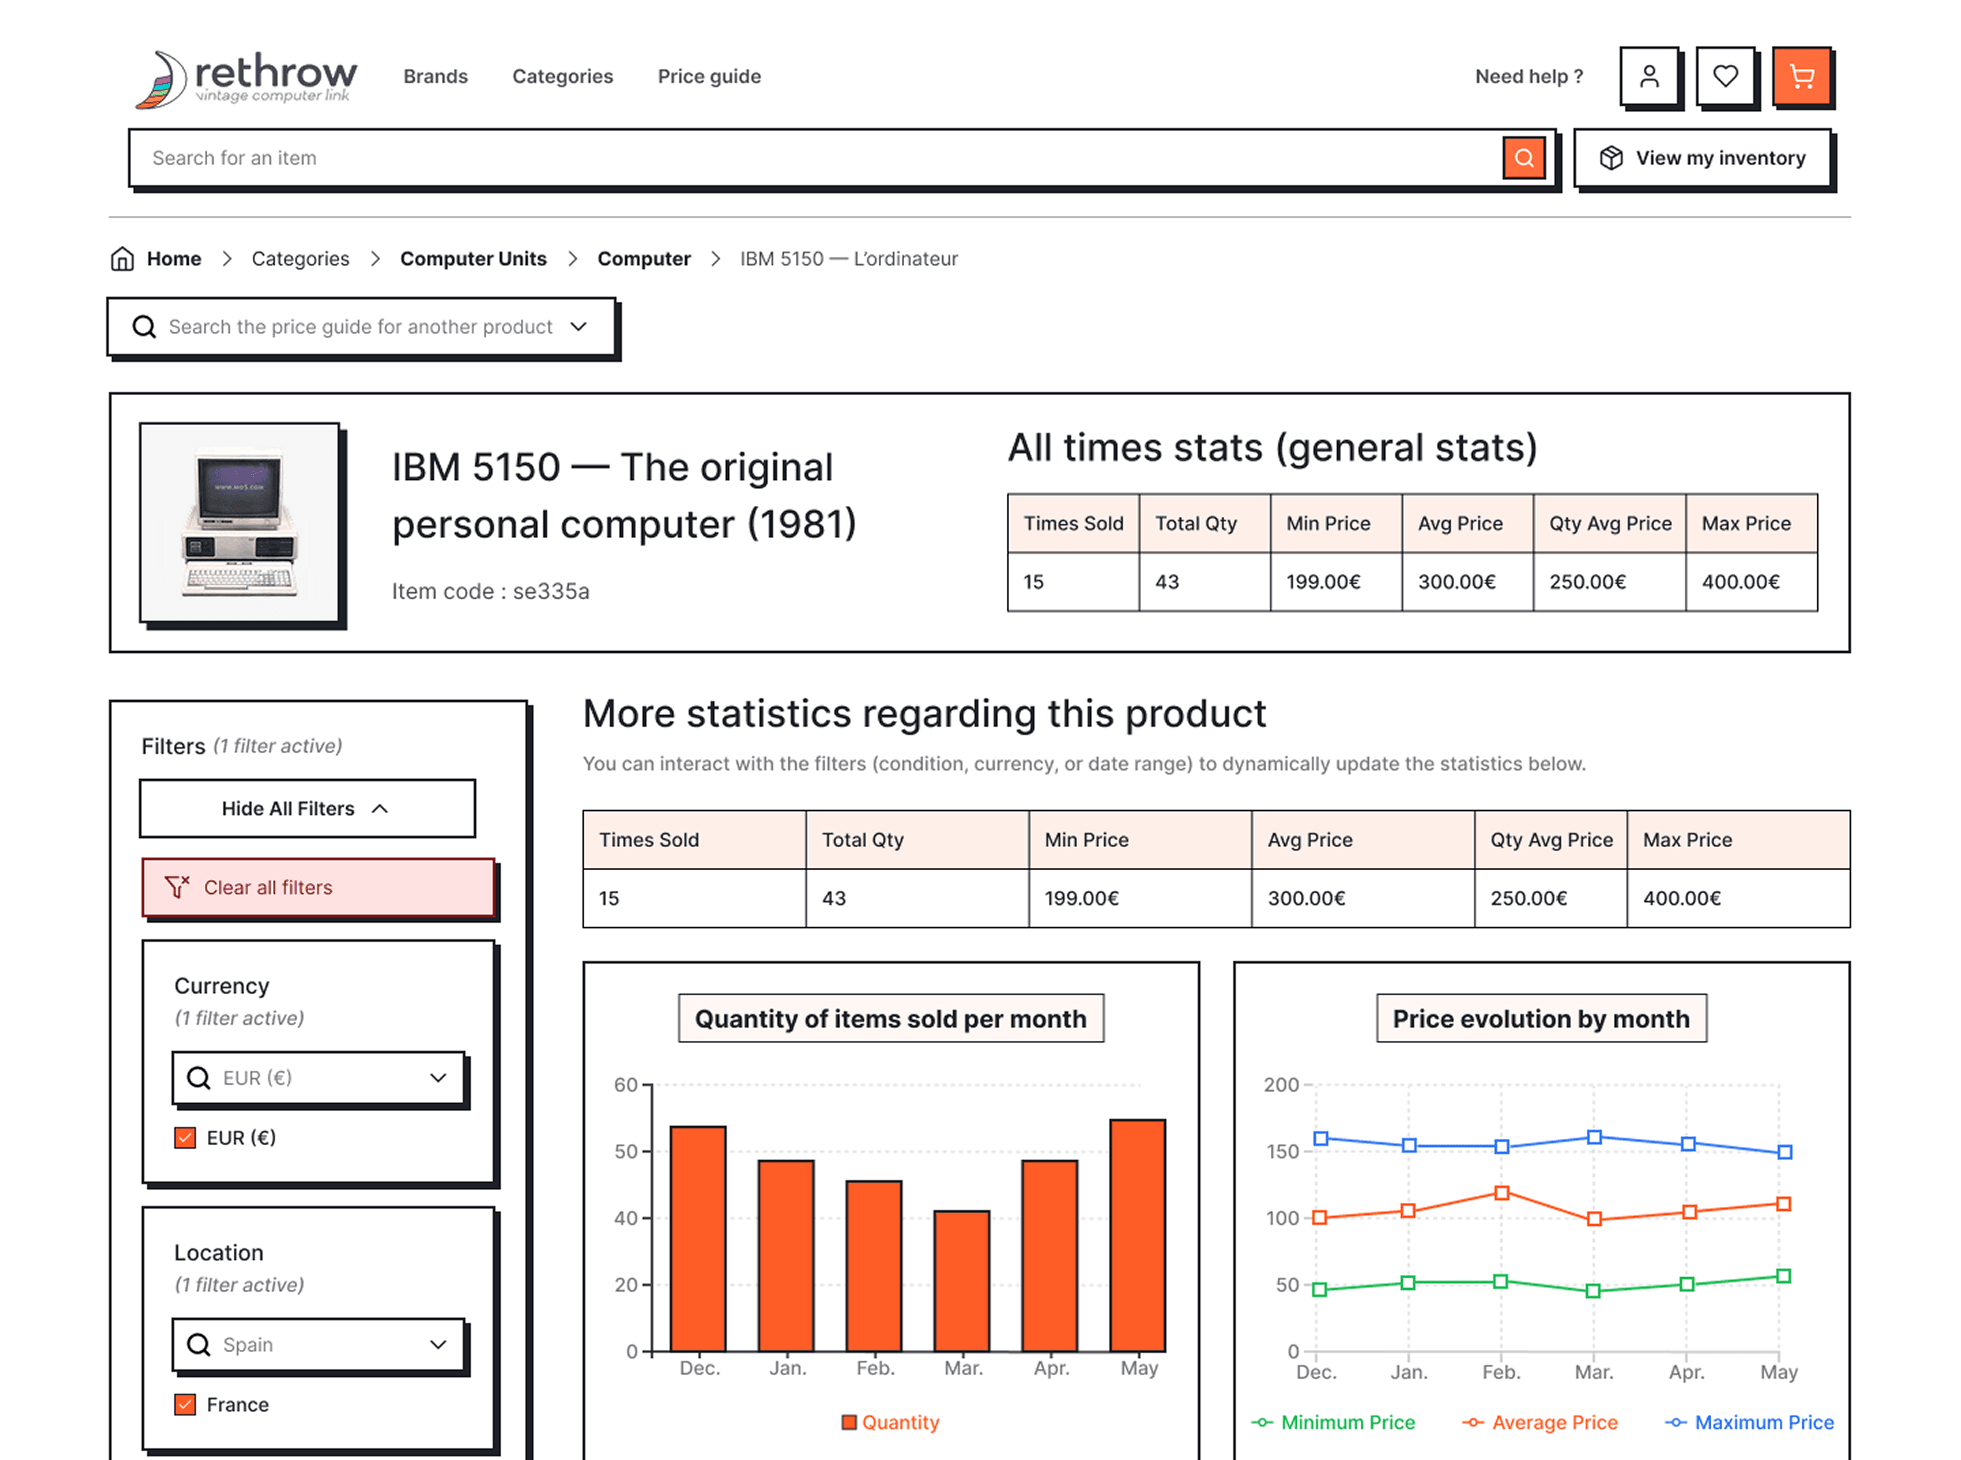Expand the price guide product search chevron
The image size is (1961, 1460).
tap(578, 327)
